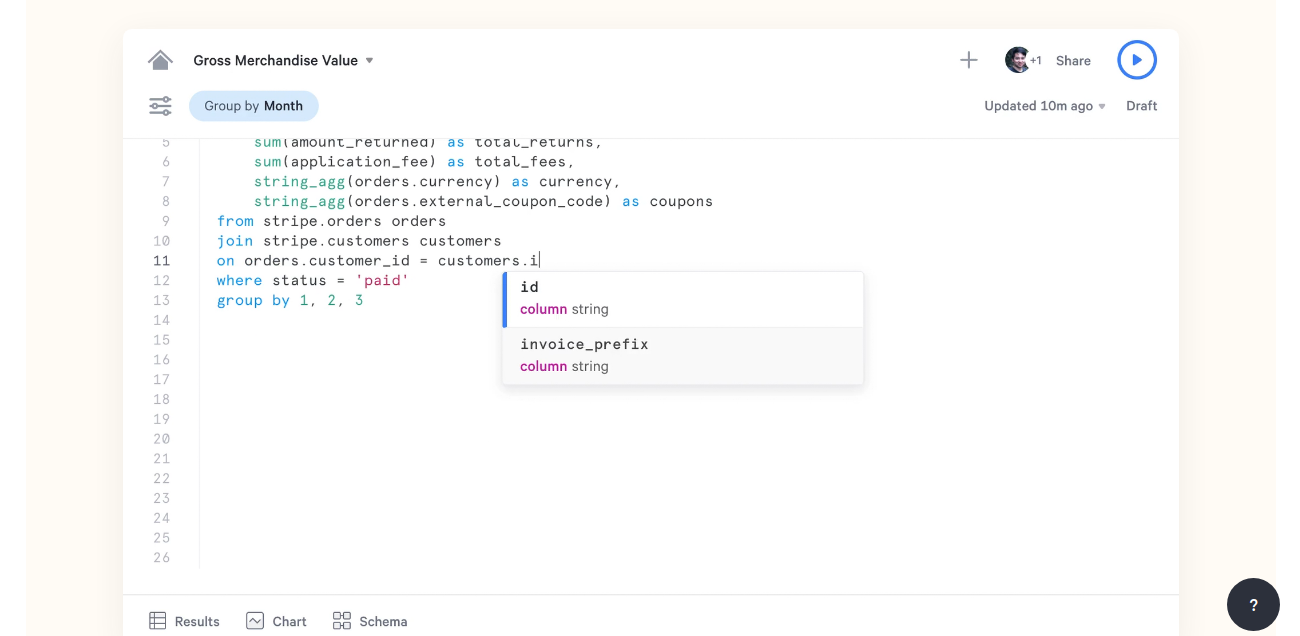Image resolution: width=1300 pixels, height=636 pixels.
Task: Run the query with the play button
Action: [x=1136, y=60]
